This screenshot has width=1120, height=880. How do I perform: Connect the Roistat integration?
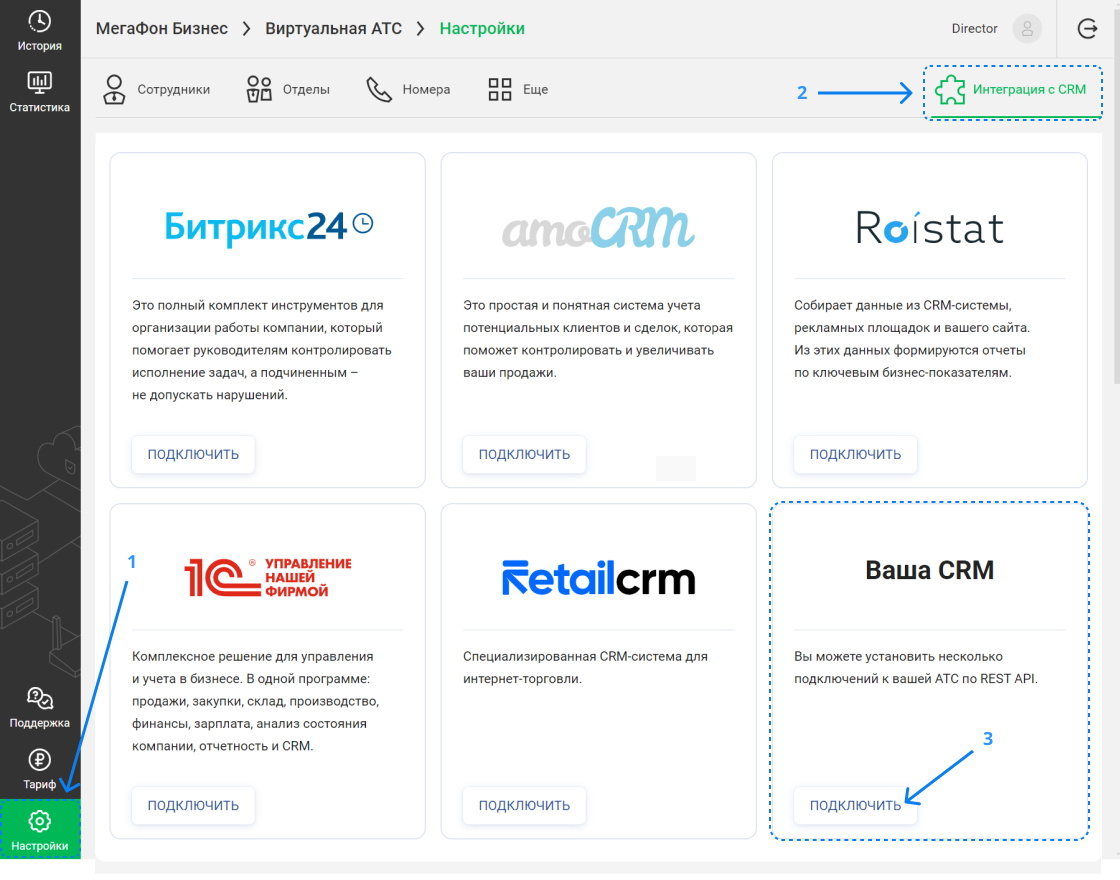coord(855,454)
